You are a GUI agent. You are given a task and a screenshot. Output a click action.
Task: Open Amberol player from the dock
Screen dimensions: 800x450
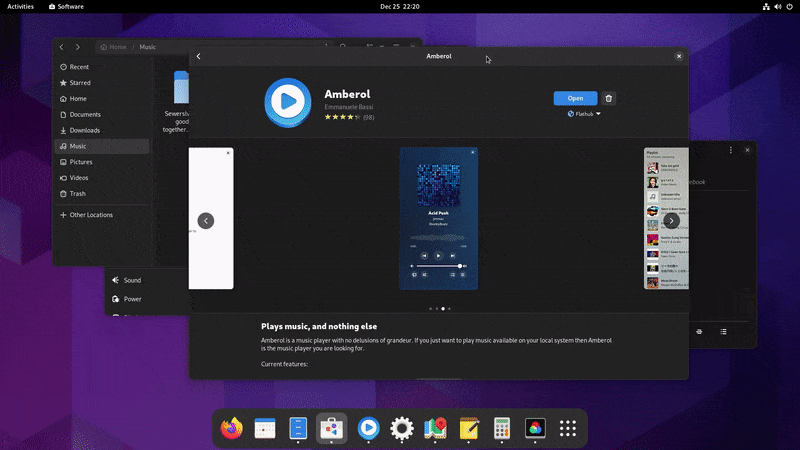pos(368,428)
